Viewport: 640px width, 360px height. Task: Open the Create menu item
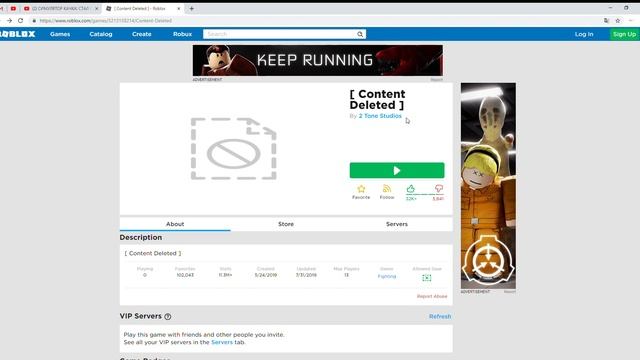coord(142,34)
